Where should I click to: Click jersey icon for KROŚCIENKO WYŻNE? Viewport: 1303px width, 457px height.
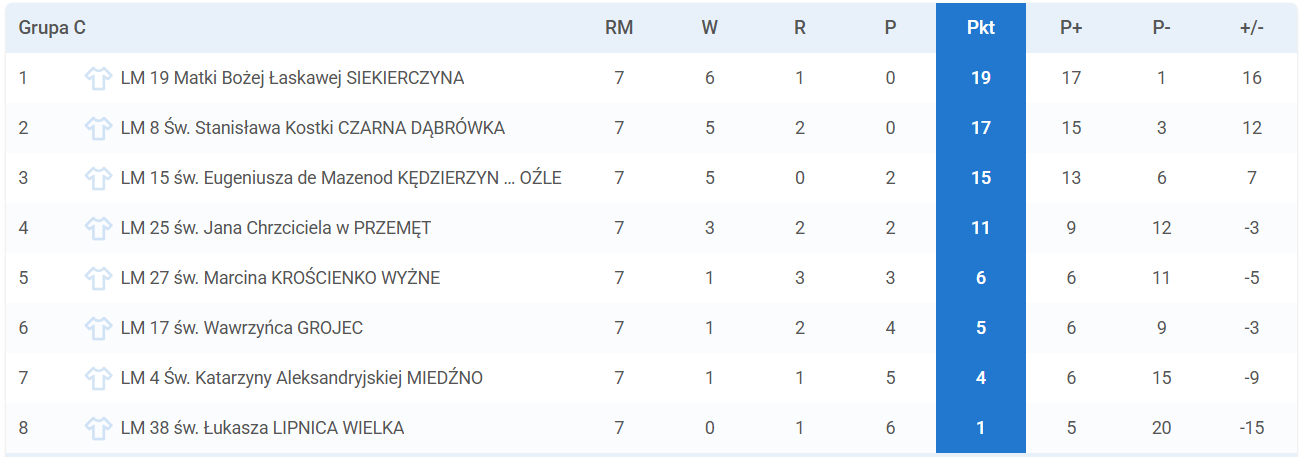[98, 278]
